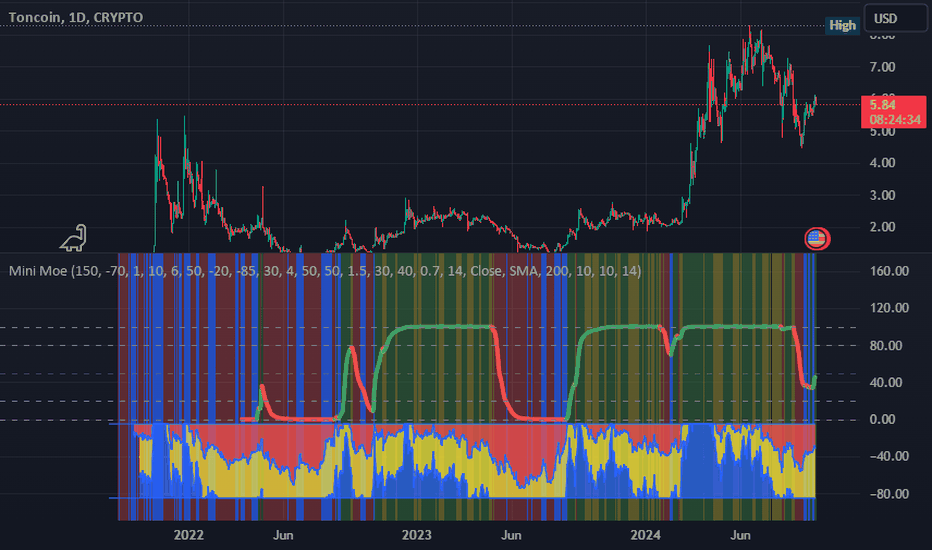Click the US flag economic event icon
This screenshot has height=550, width=932.
[817, 239]
